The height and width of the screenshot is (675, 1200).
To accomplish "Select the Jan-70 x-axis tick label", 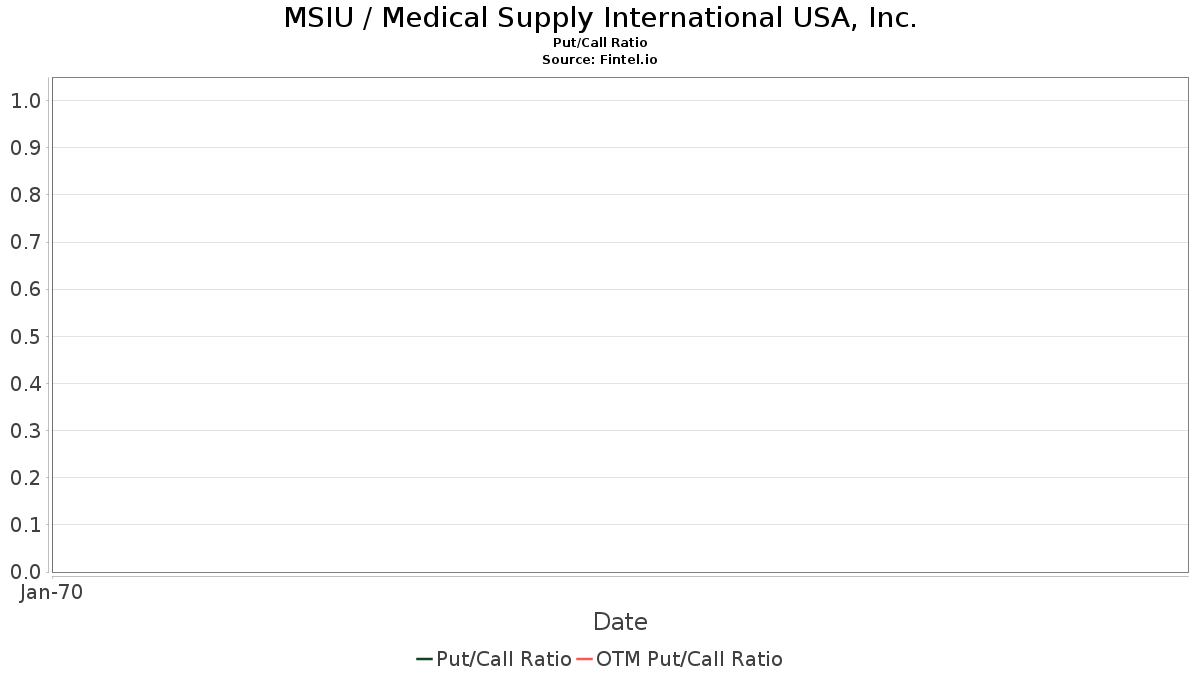I will tap(52, 592).
